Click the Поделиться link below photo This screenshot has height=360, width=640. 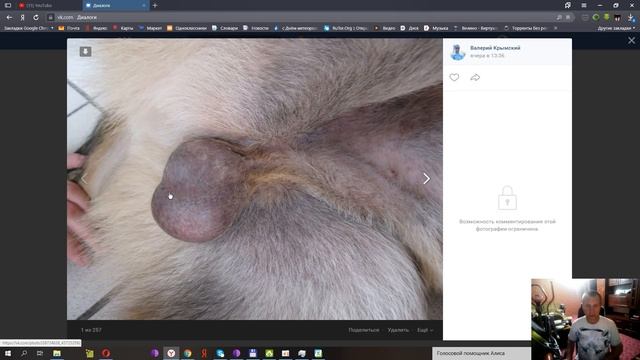tap(364, 330)
